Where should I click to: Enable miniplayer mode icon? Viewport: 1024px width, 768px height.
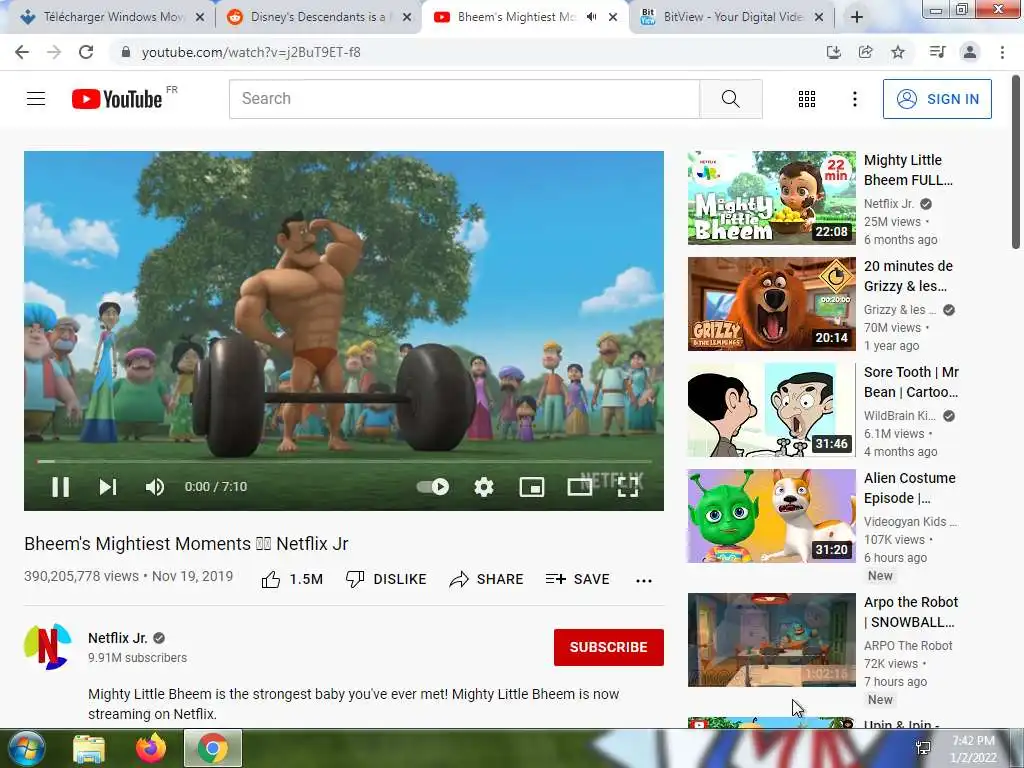[532, 487]
